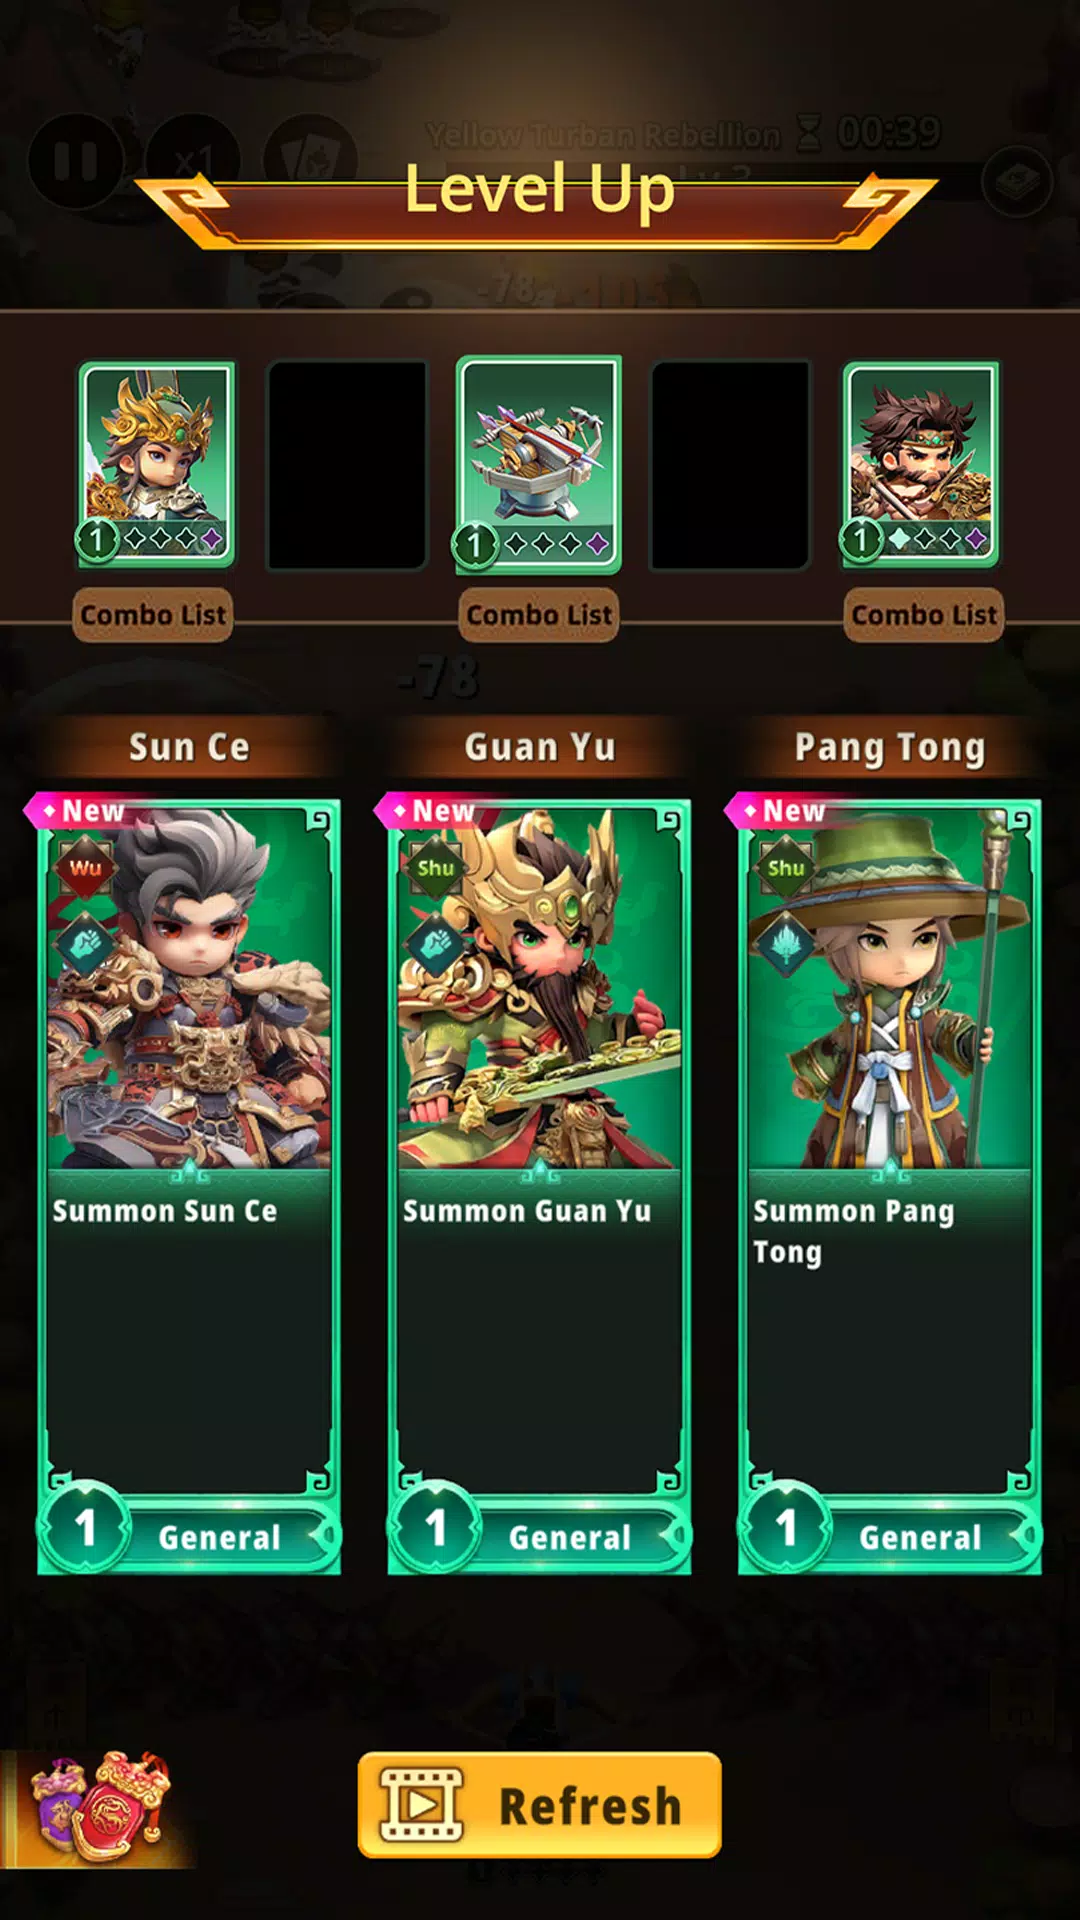Tap the ballista weapon card icon

(538, 465)
